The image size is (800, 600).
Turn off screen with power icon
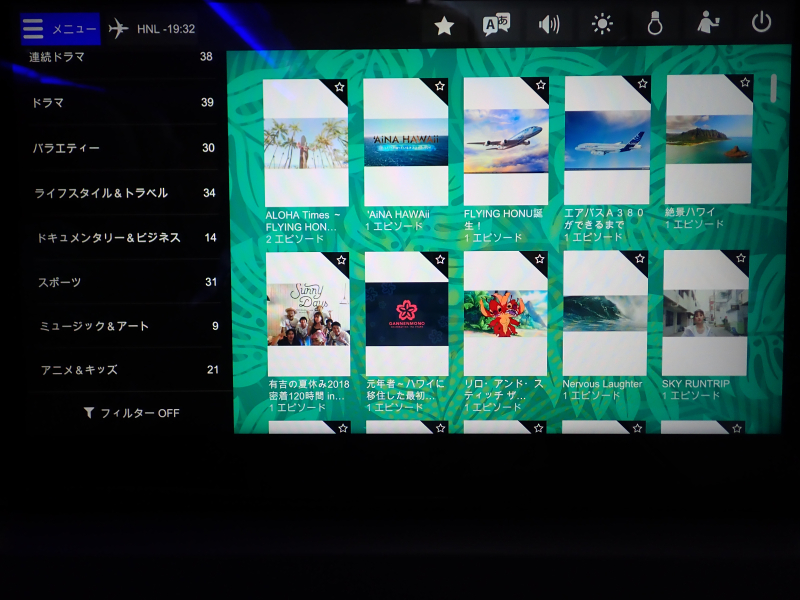pos(761,22)
